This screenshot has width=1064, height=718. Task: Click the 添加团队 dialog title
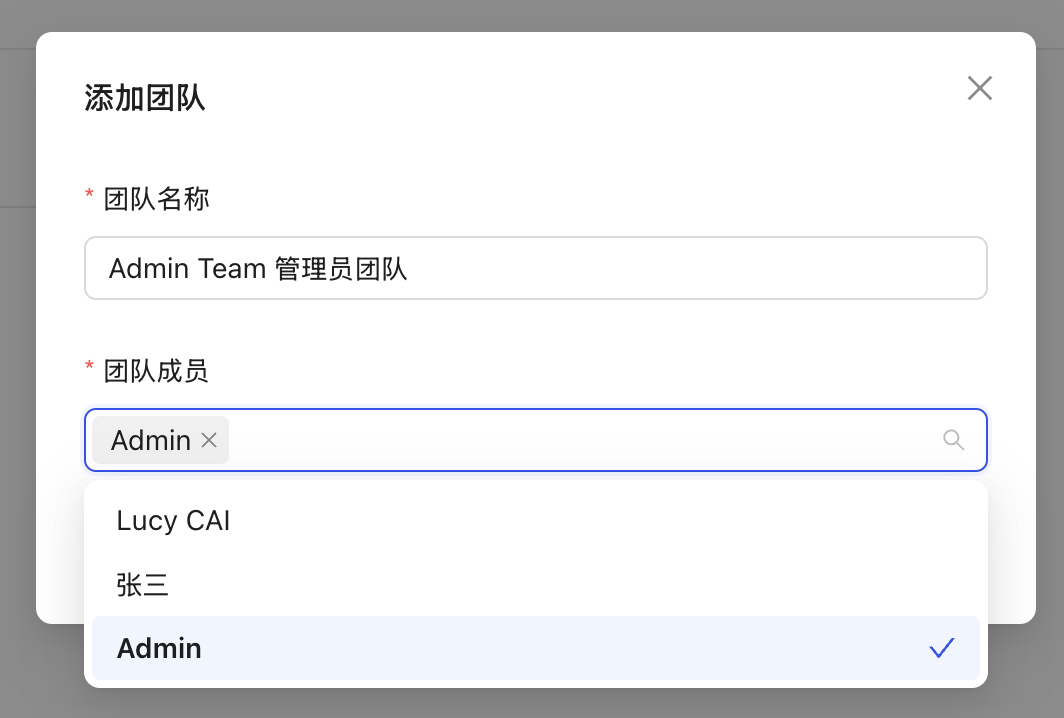144,97
